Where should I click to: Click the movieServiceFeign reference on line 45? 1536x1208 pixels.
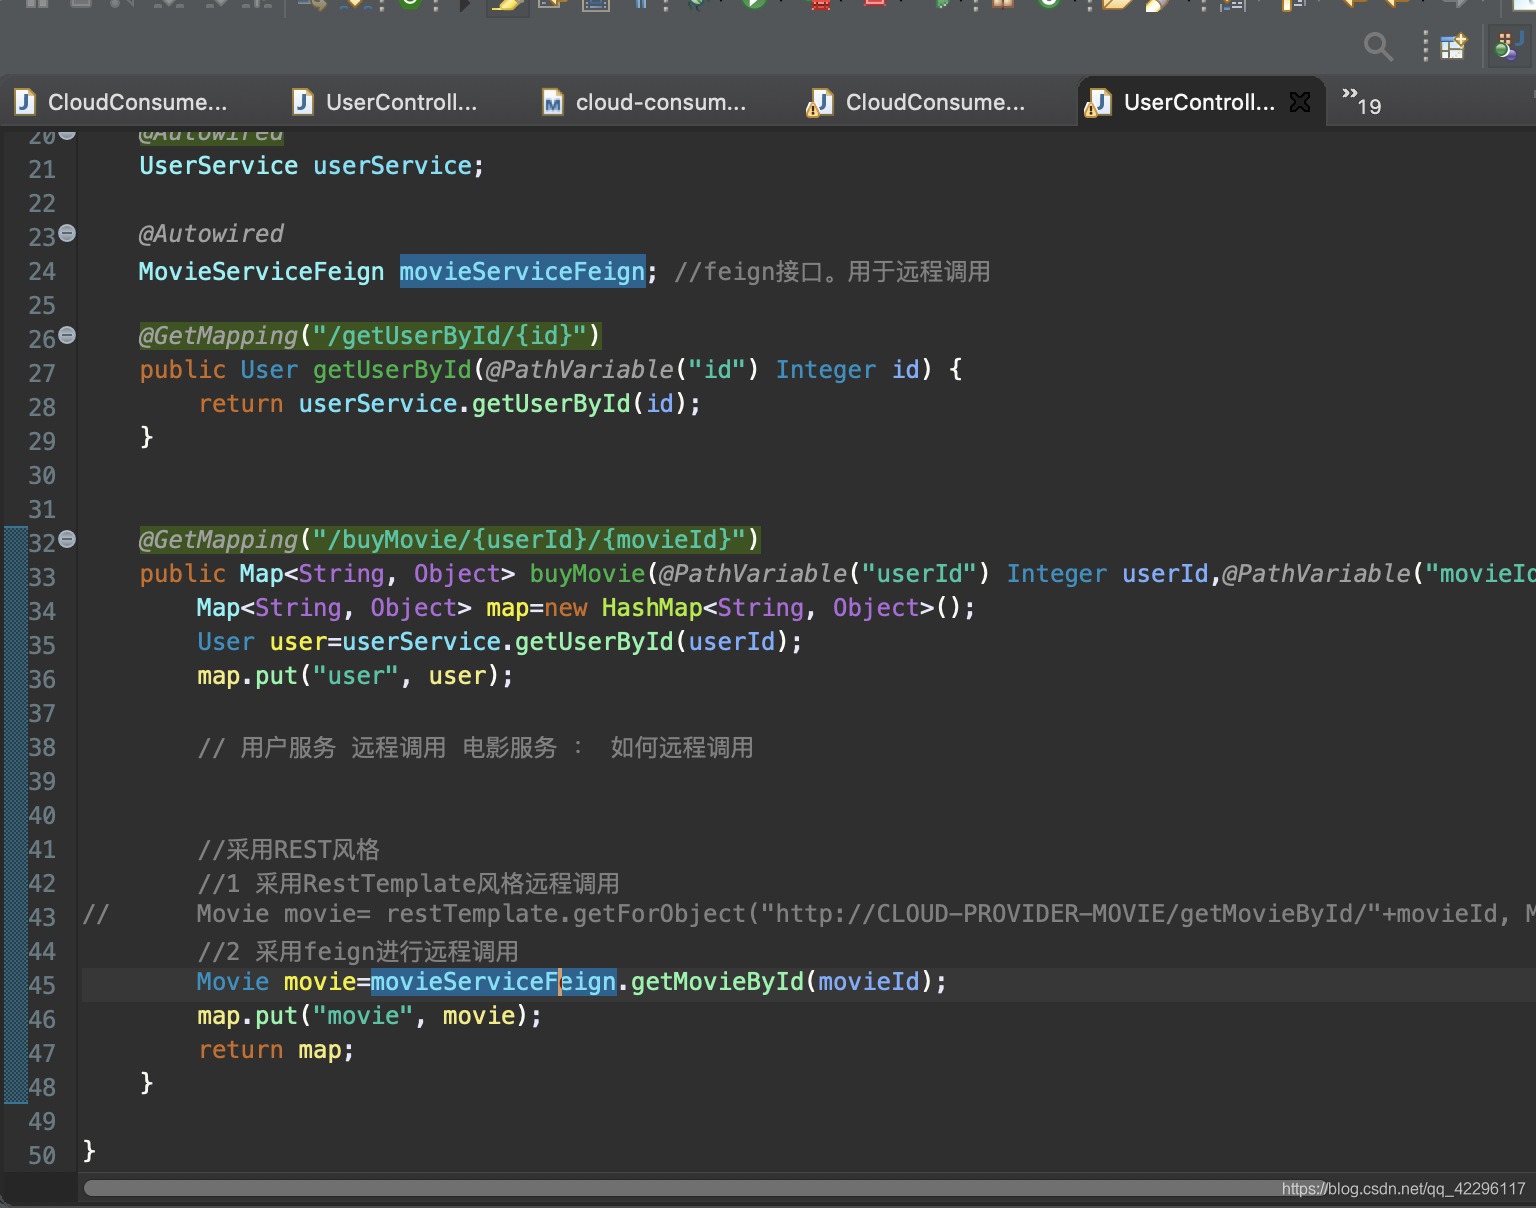[x=493, y=981]
